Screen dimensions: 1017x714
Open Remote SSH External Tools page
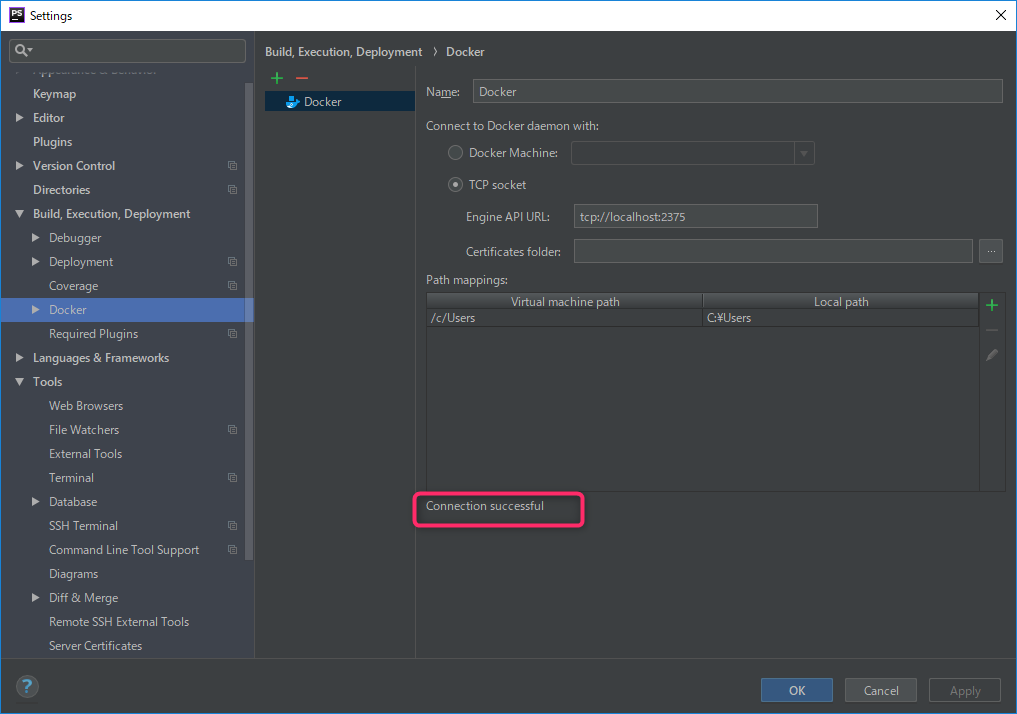click(x=119, y=622)
